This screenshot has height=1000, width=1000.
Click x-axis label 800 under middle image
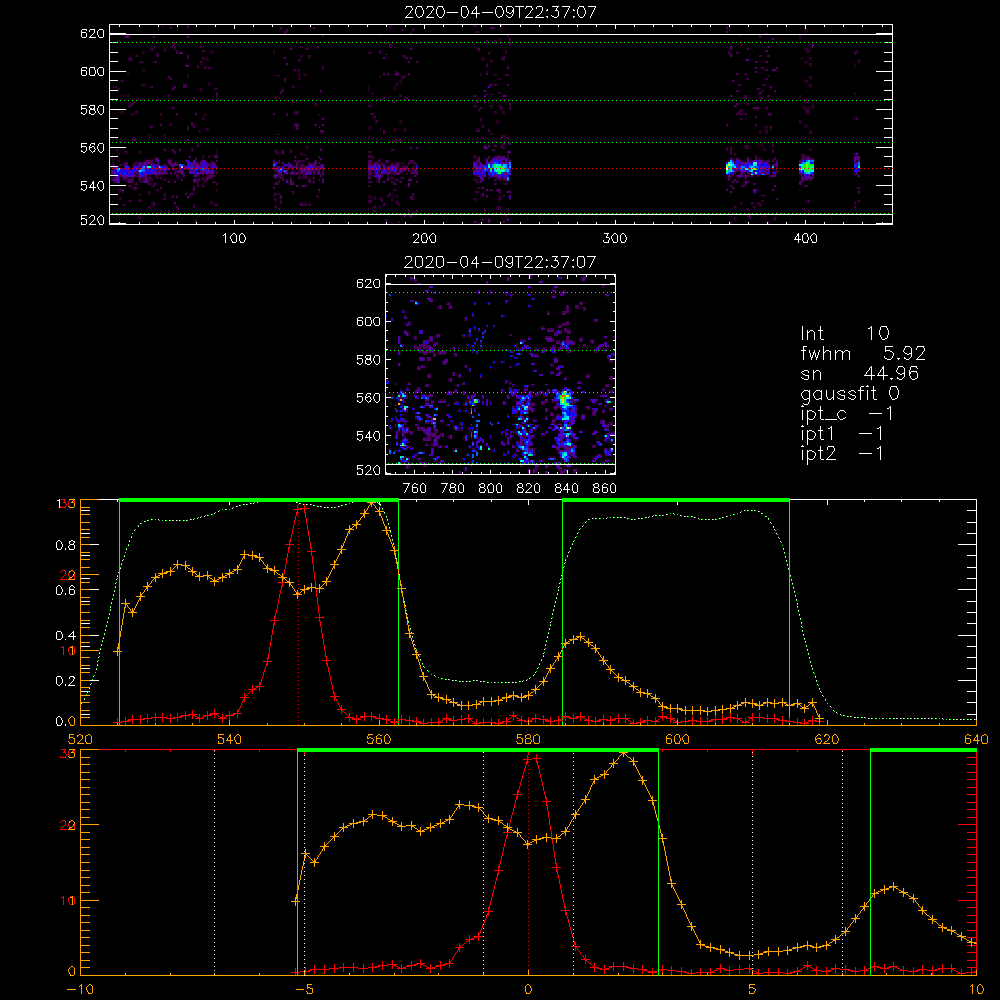click(x=490, y=489)
